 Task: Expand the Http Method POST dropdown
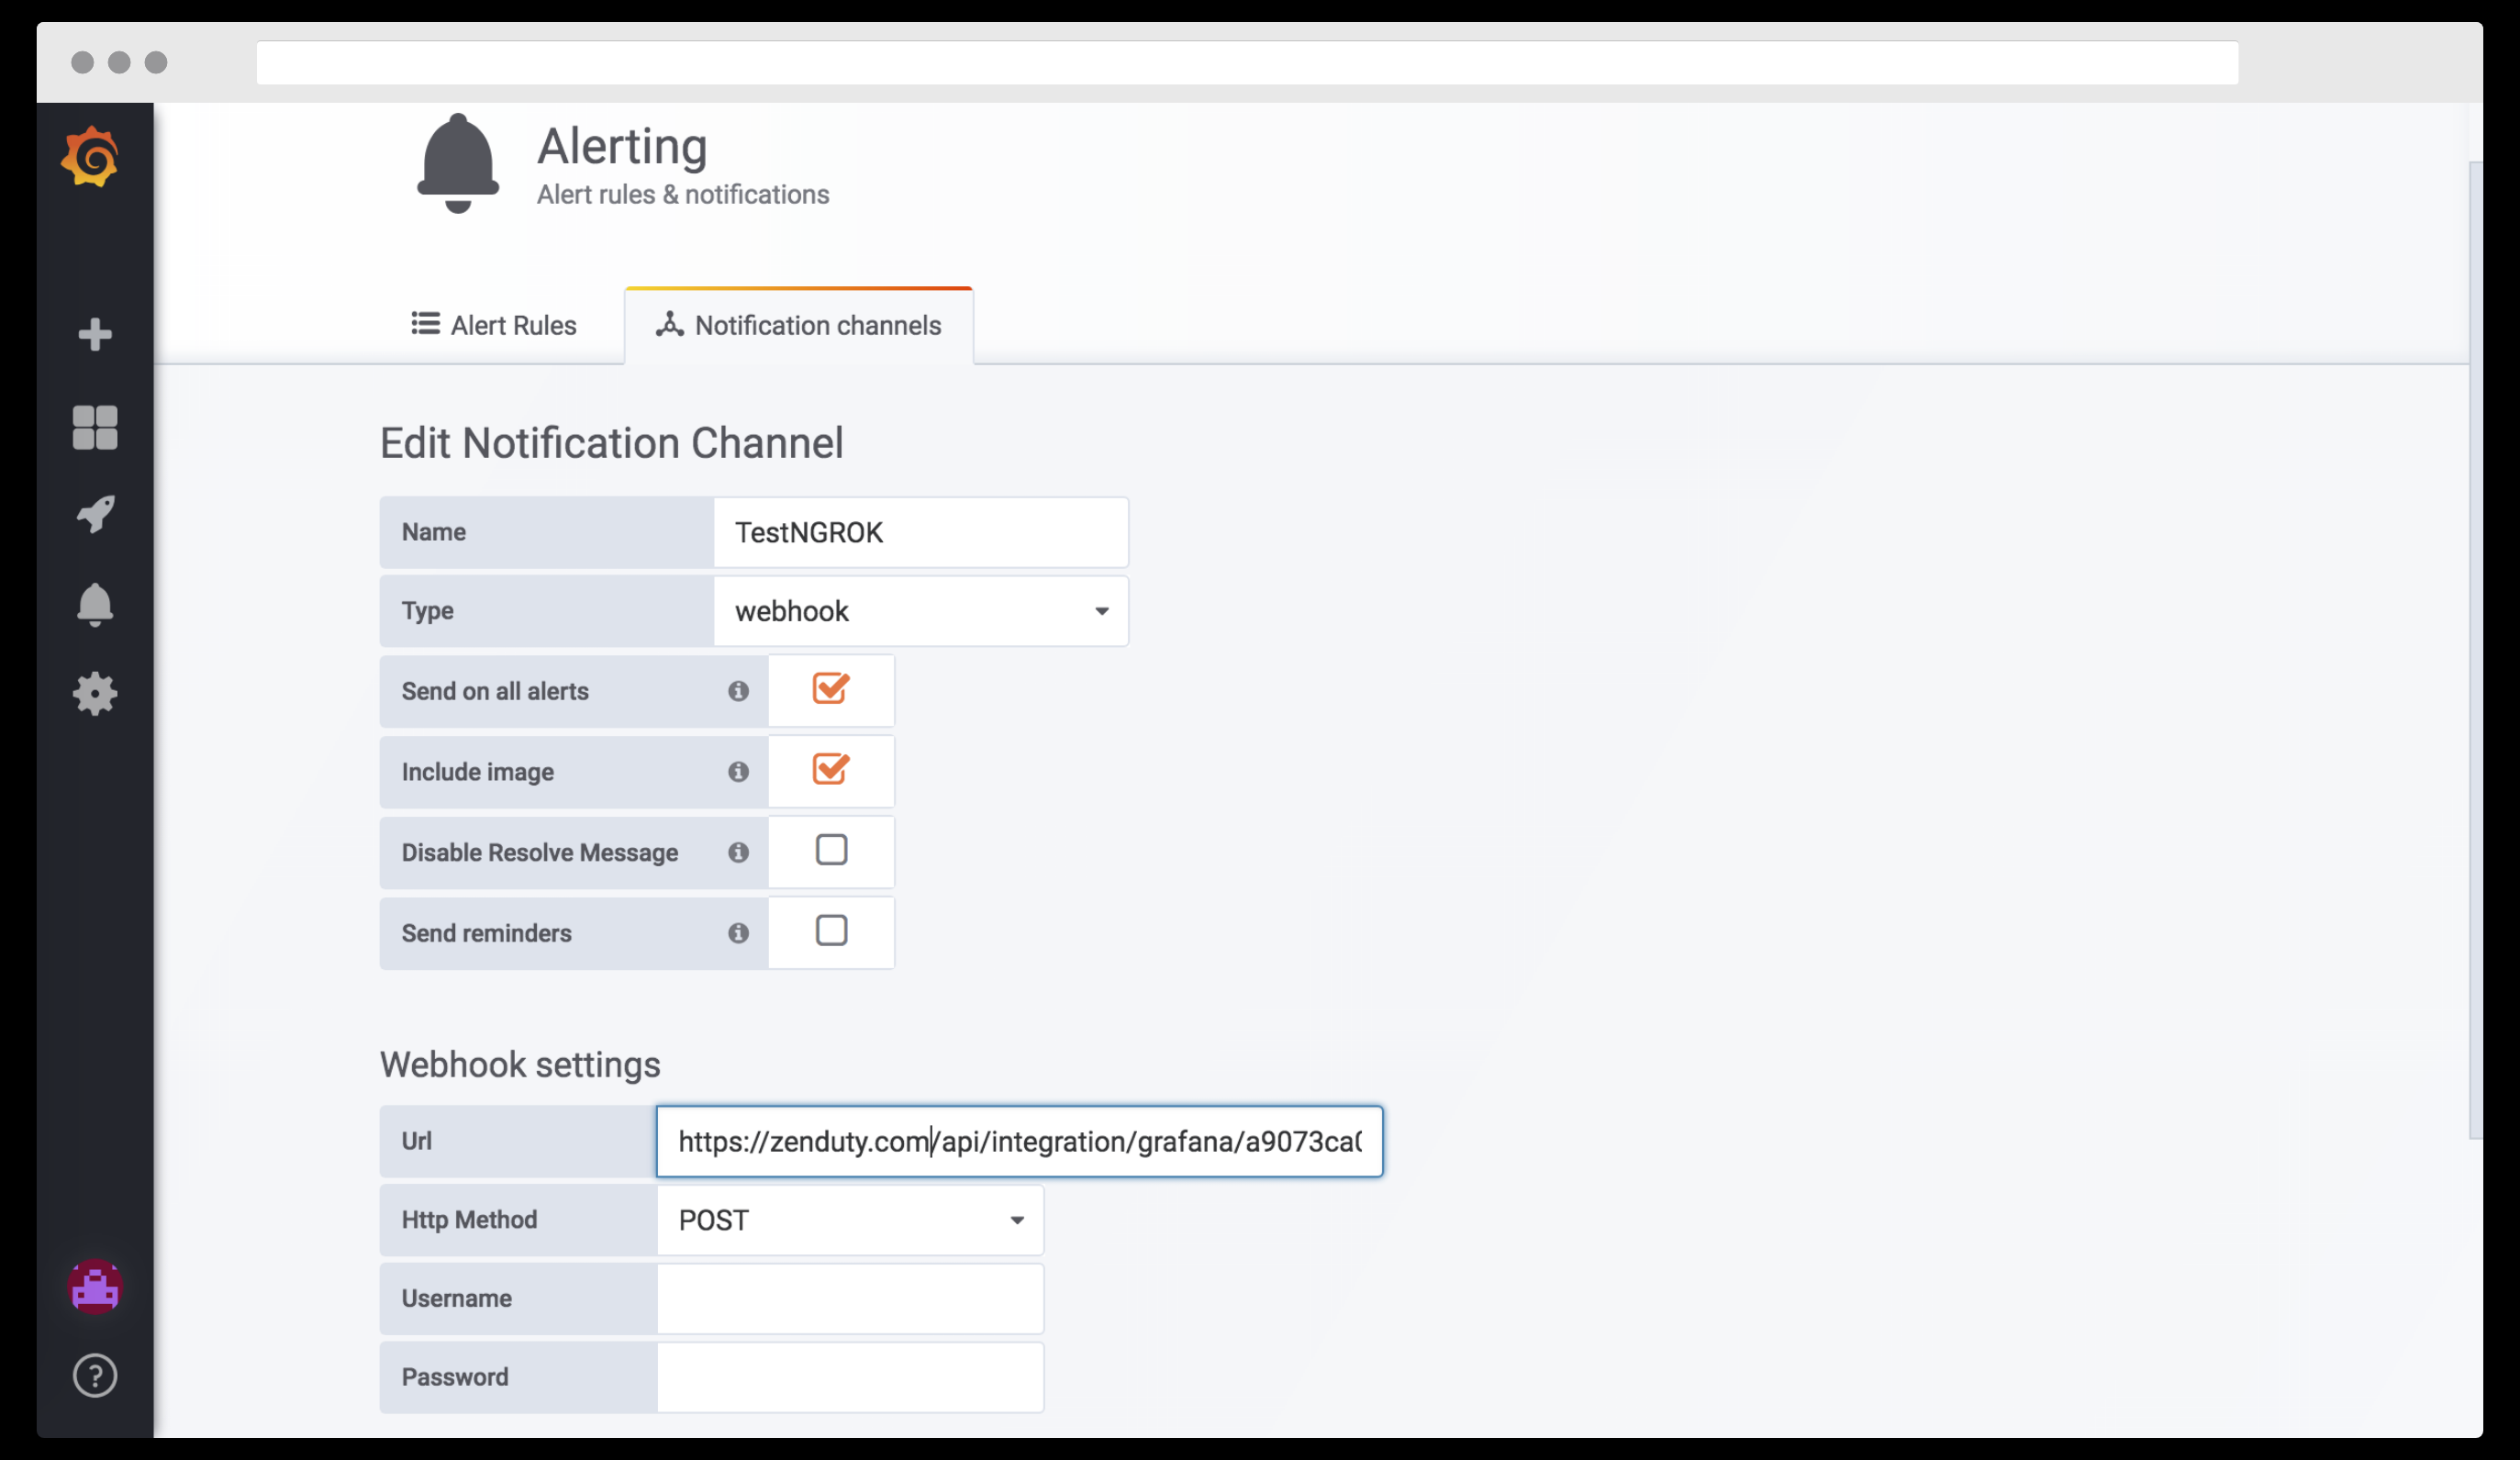pos(850,1220)
